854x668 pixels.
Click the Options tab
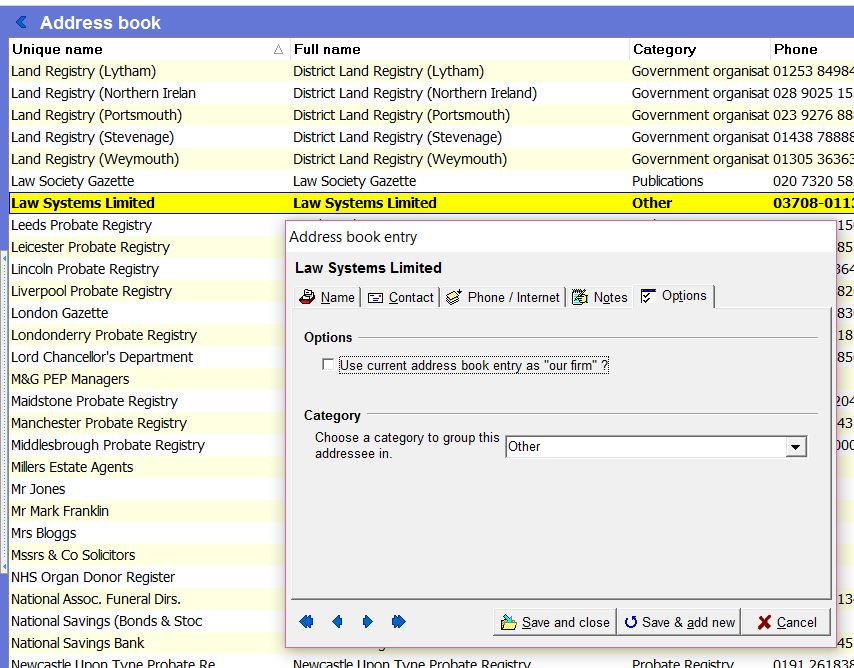[x=674, y=296]
